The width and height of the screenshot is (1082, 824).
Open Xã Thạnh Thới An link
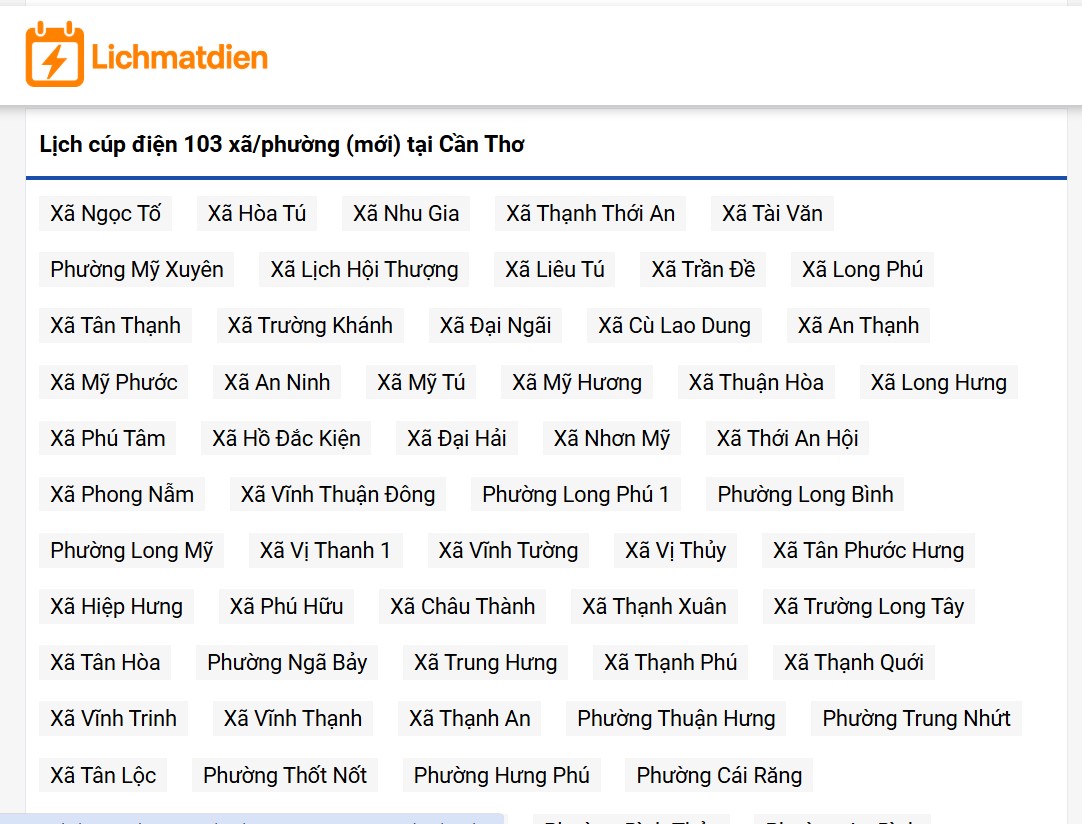[591, 213]
